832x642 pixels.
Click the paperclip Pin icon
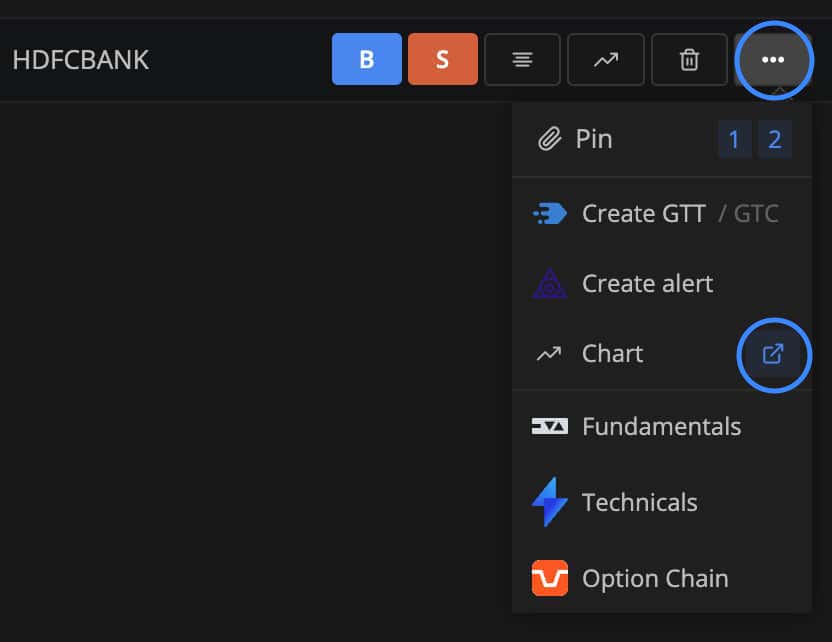pyautogui.click(x=550, y=139)
